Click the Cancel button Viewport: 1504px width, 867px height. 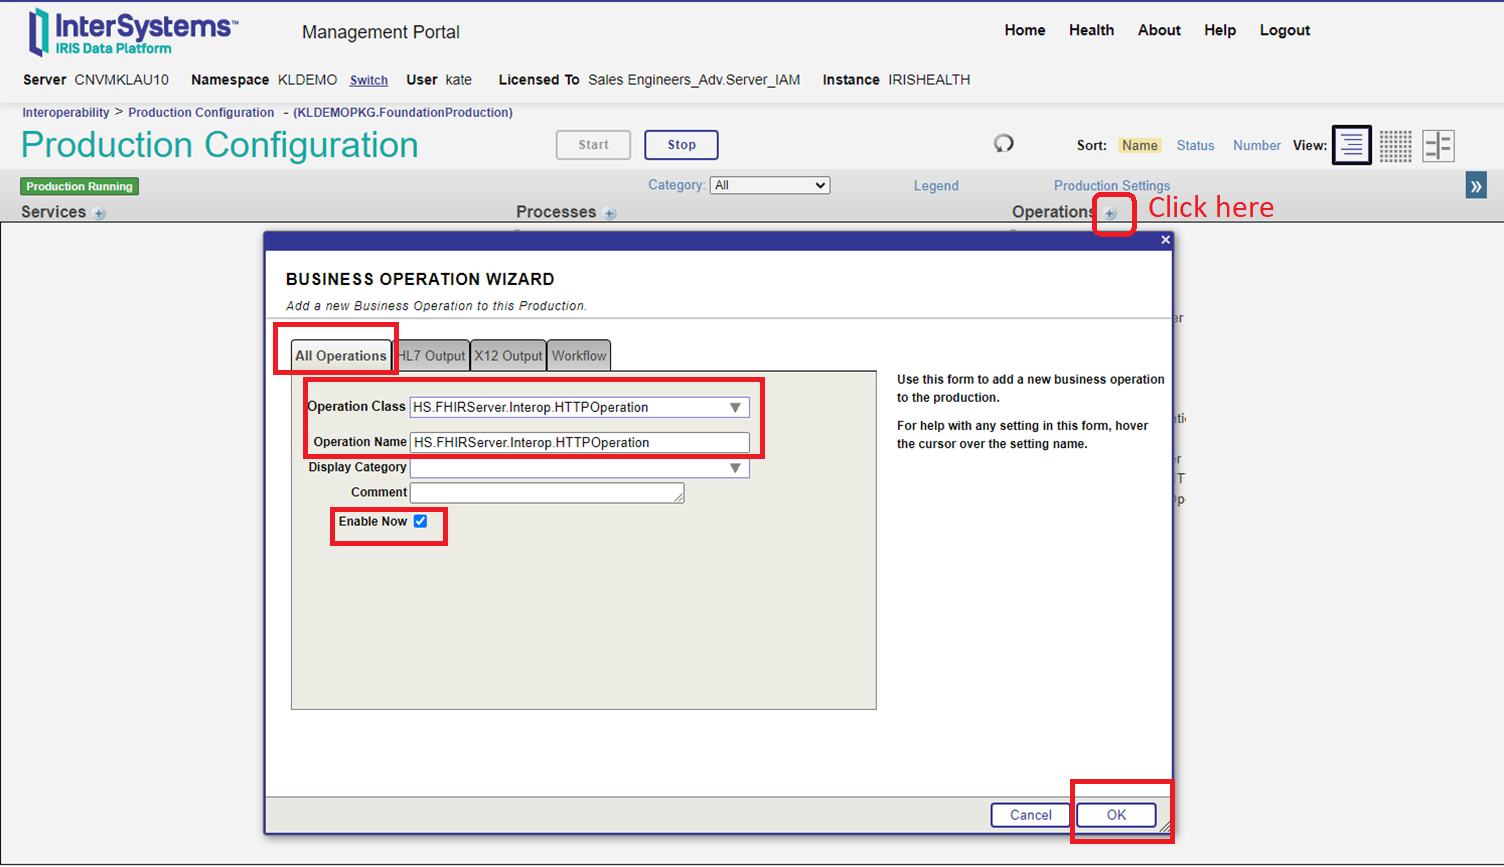1030,815
